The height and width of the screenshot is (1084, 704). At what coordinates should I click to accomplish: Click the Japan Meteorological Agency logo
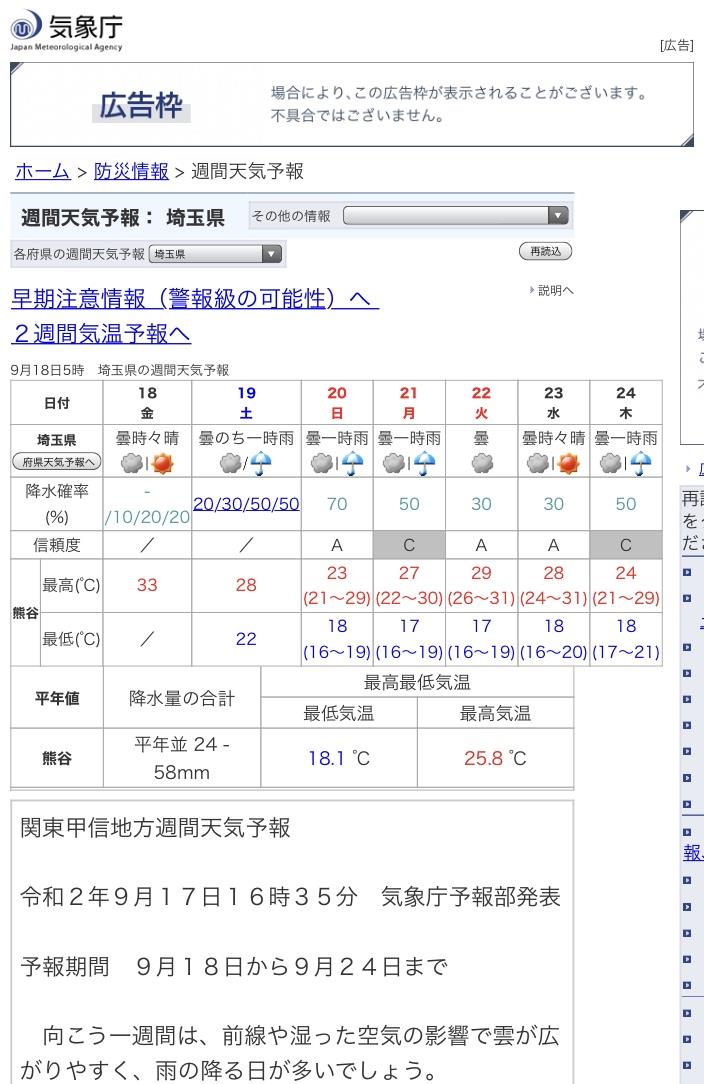tap(66, 30)
